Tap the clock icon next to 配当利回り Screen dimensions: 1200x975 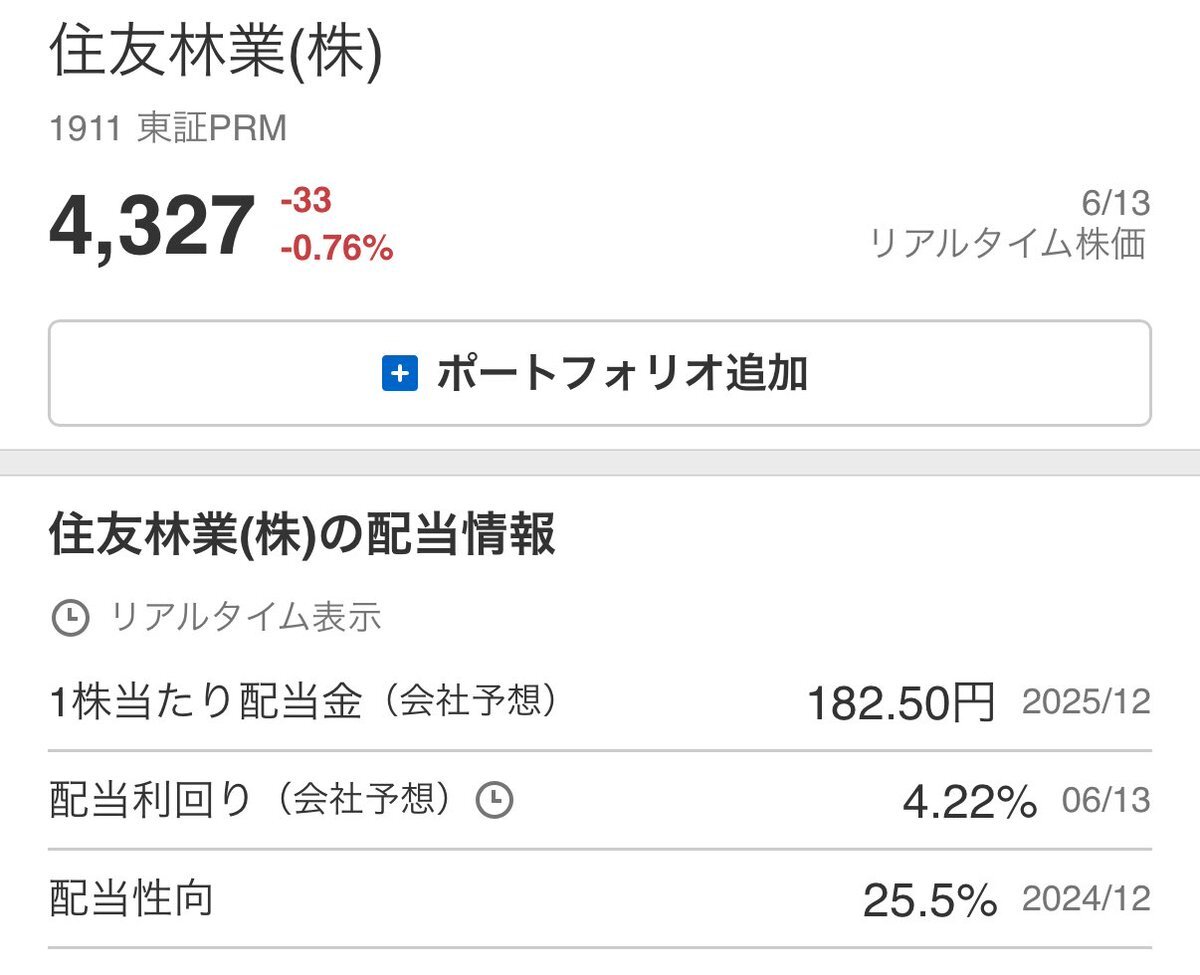pos(494,800)
